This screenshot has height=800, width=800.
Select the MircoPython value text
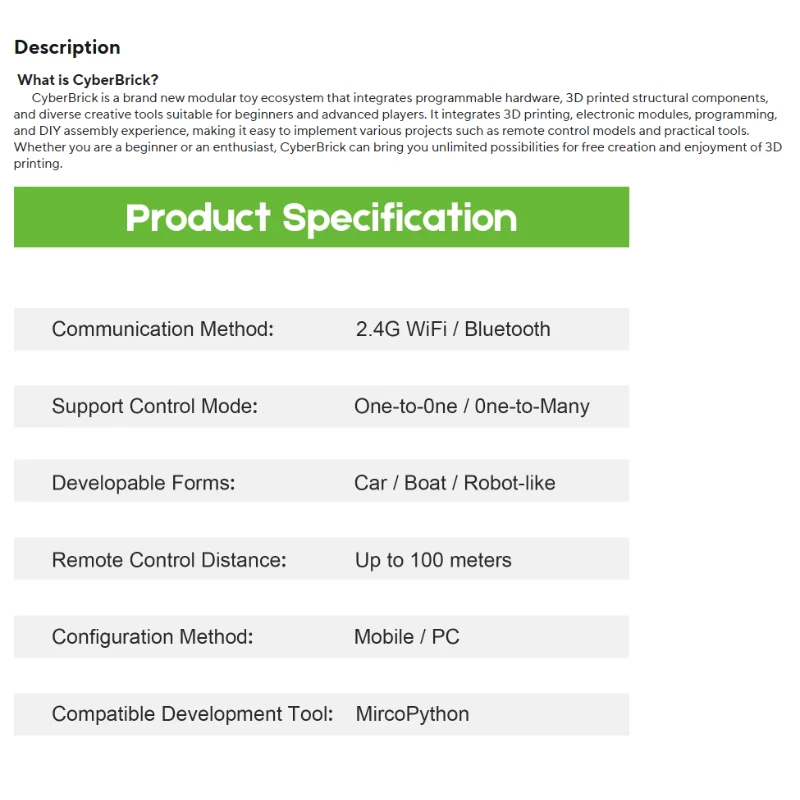(412, 714)
